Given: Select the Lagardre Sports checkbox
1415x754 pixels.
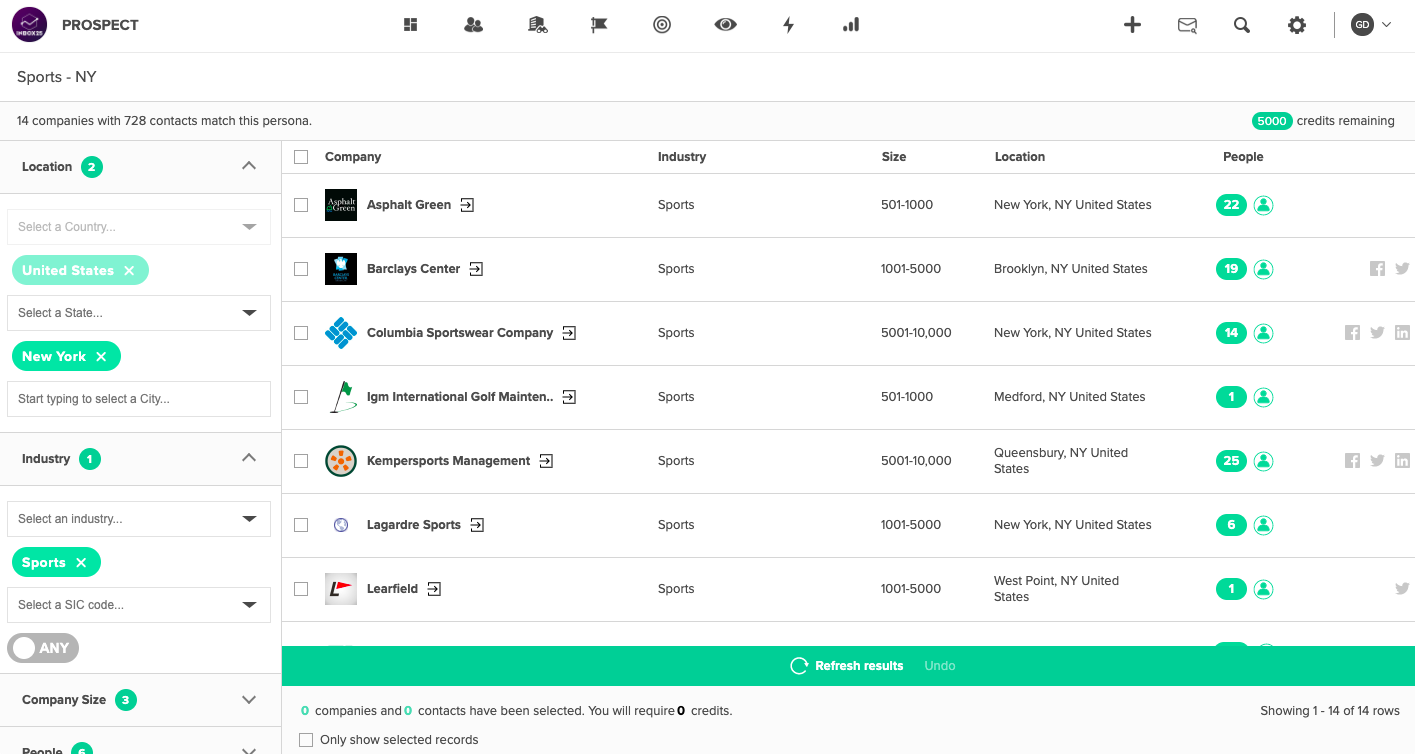Looking at the screenshot, I should pos(301,525).
